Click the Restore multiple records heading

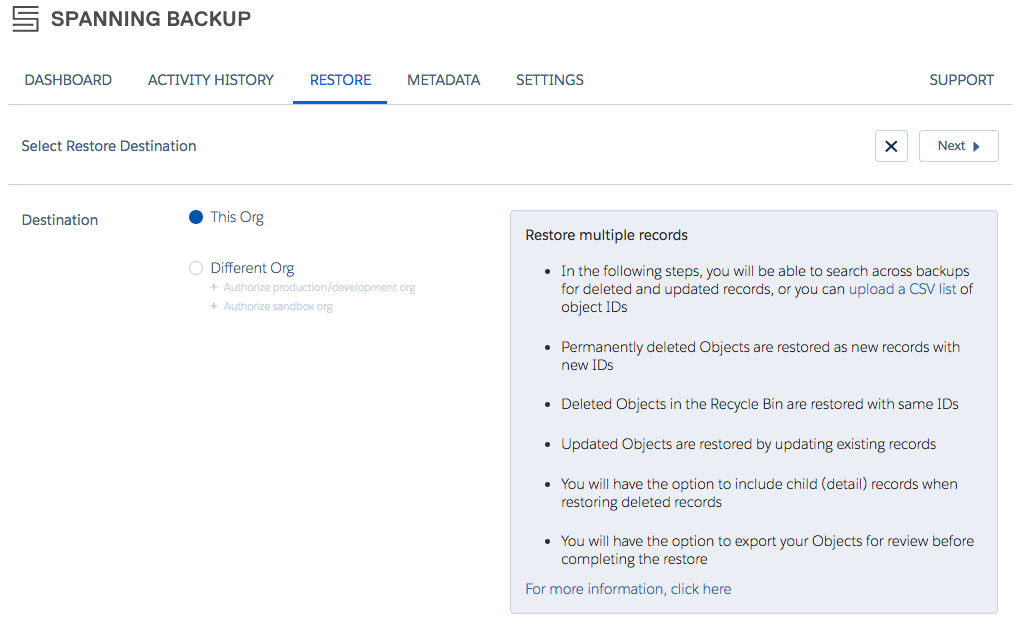click(x=606, y=235)
